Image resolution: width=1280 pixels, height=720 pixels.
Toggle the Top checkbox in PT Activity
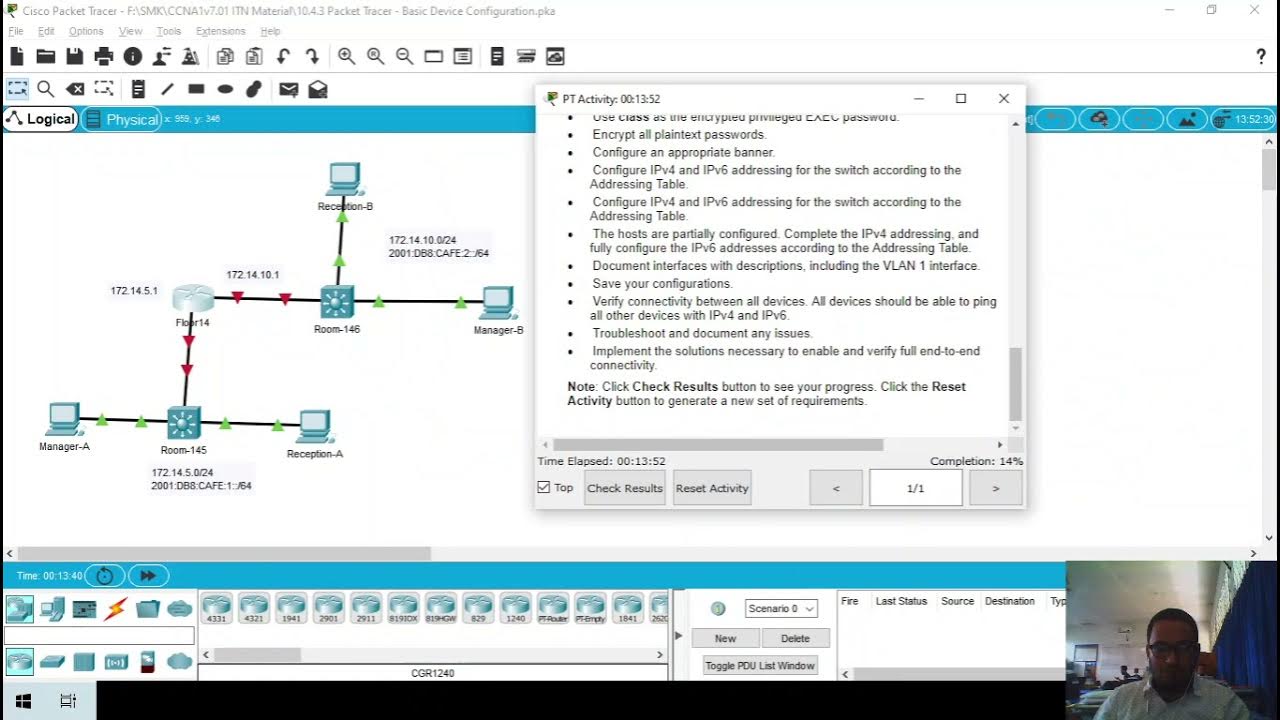coord(544,487)
